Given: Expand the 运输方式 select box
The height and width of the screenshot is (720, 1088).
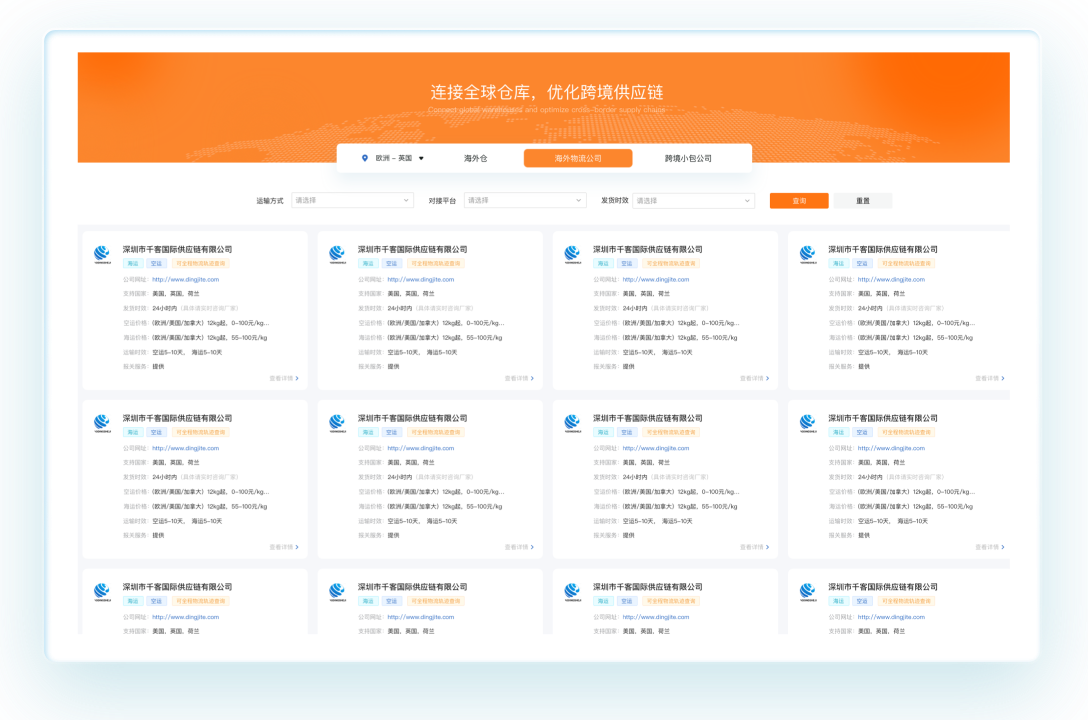Looking at the screenshot, I should coord(352,201).
